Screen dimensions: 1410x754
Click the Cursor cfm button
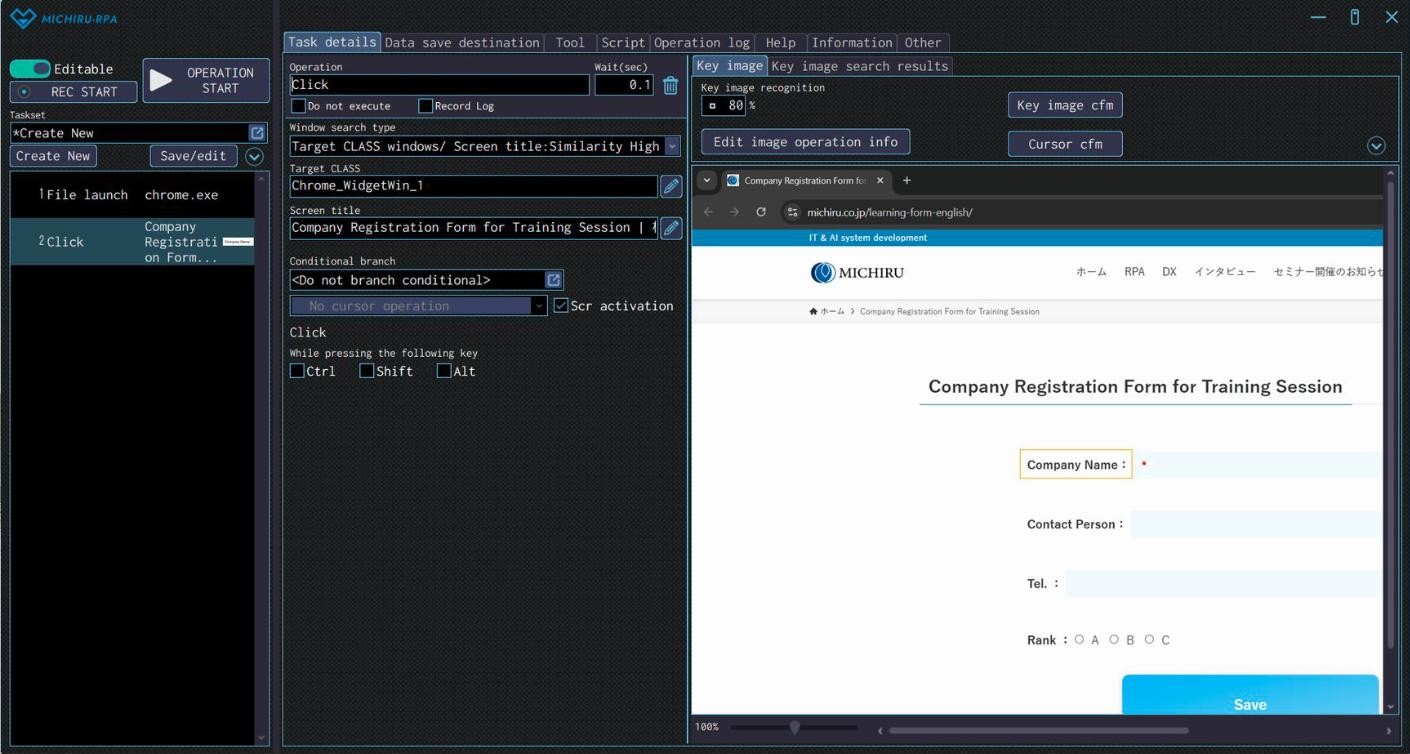click(1065, 144)
